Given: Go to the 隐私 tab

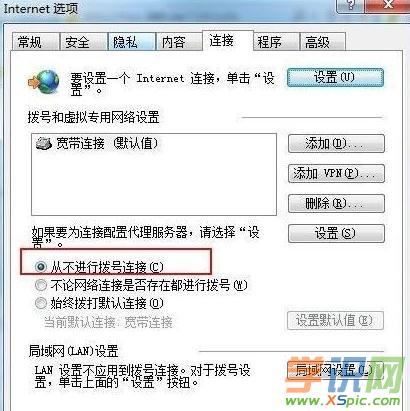Looking at the screenshot, I should [132, 42].
